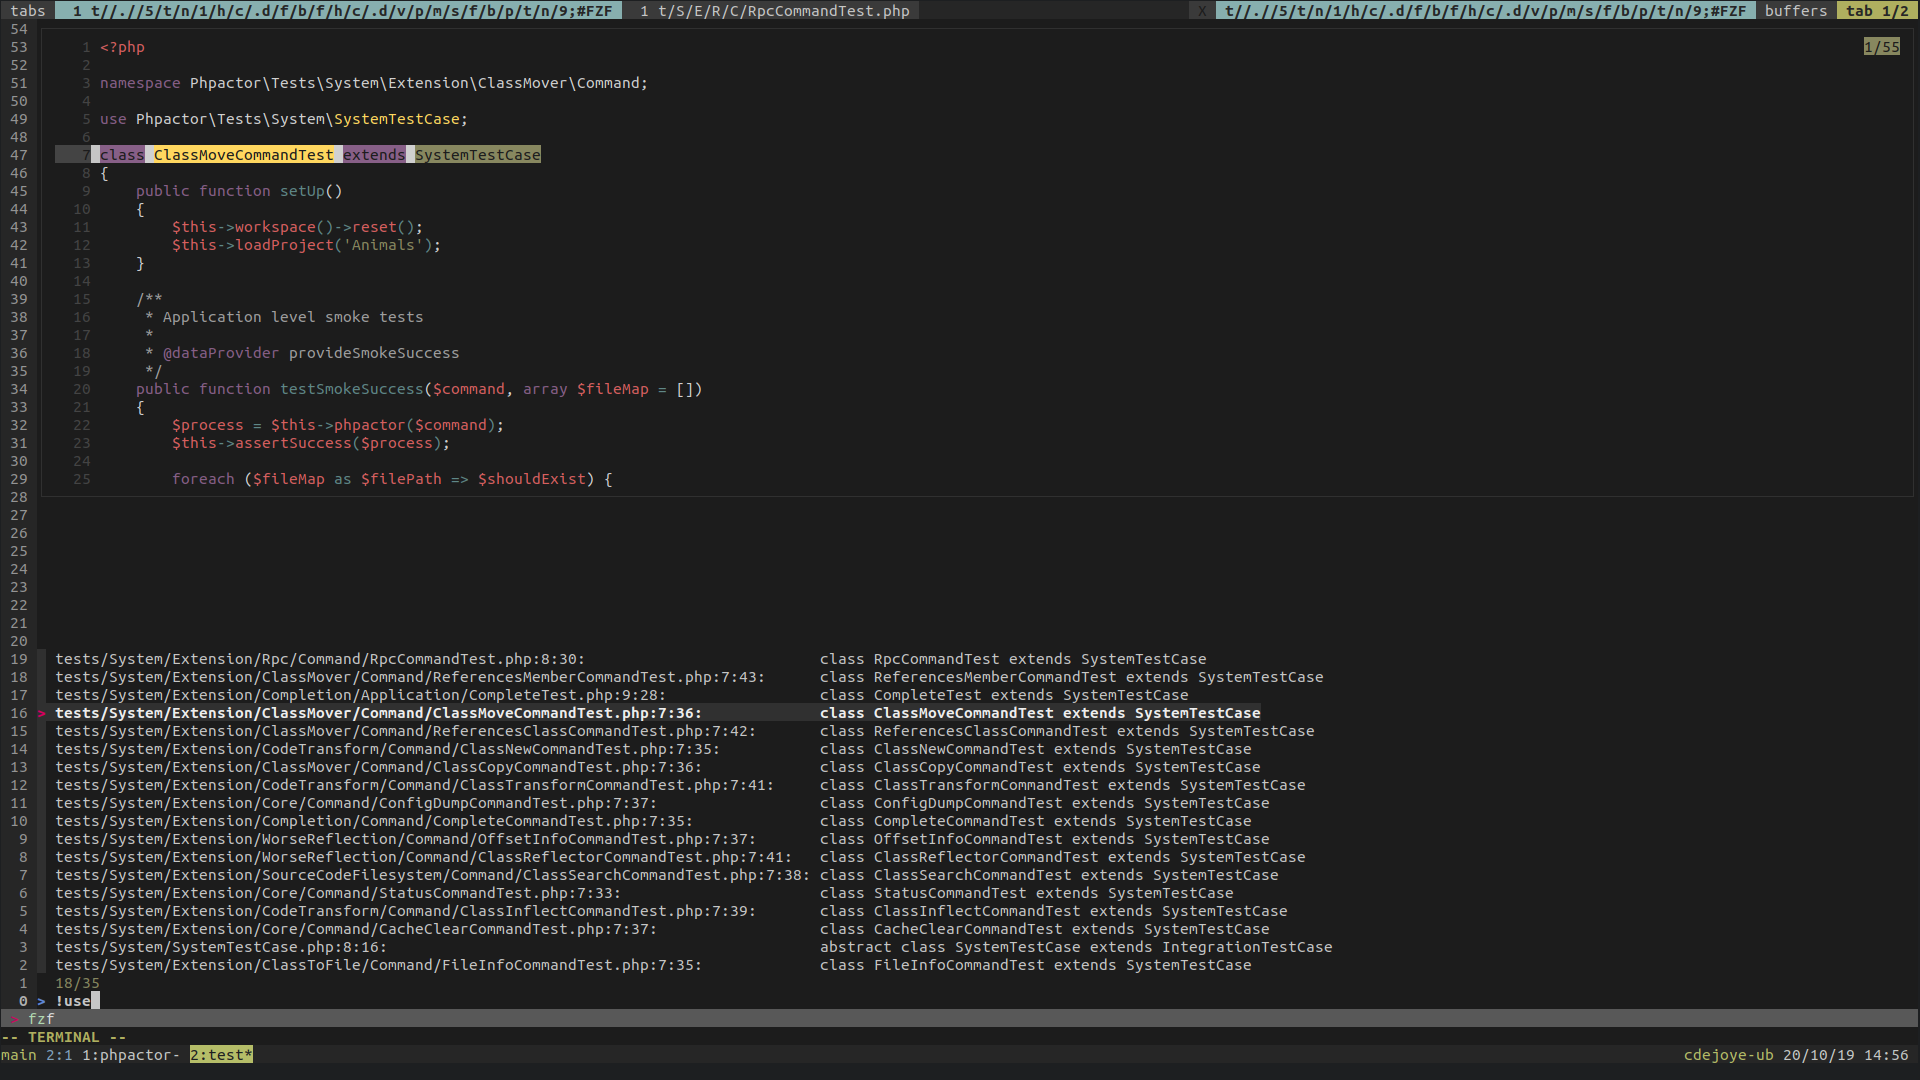Click tmux window 2:test in statusbar
1920x1080 pixels.
[x=221, y=1055]
